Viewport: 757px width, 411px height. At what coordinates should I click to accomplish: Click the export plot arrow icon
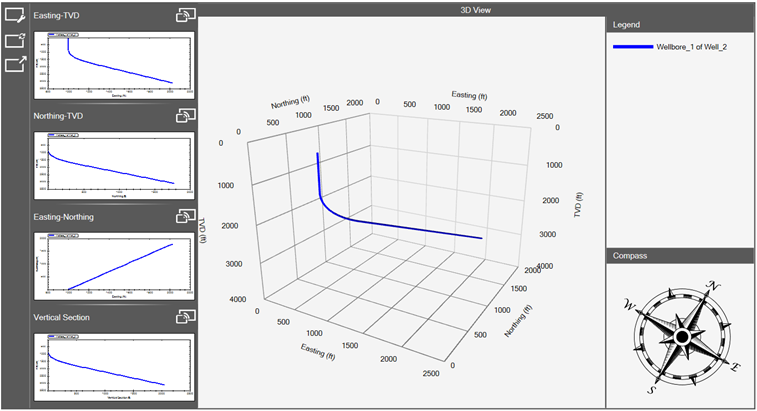point(16,65)
